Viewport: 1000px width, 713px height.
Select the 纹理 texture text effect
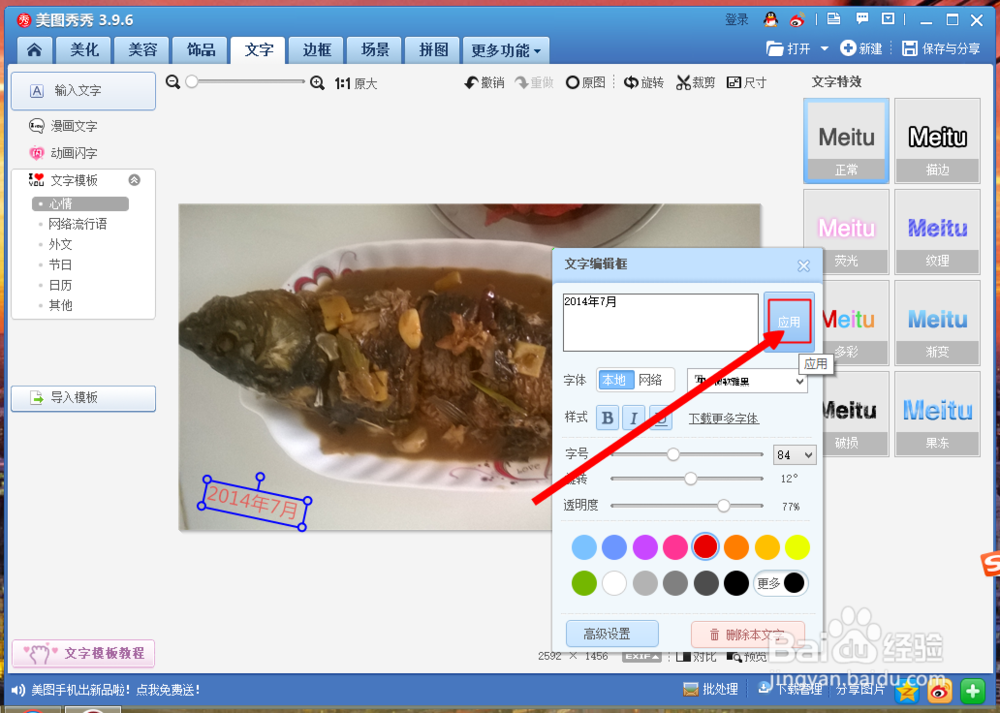[938, 232]
